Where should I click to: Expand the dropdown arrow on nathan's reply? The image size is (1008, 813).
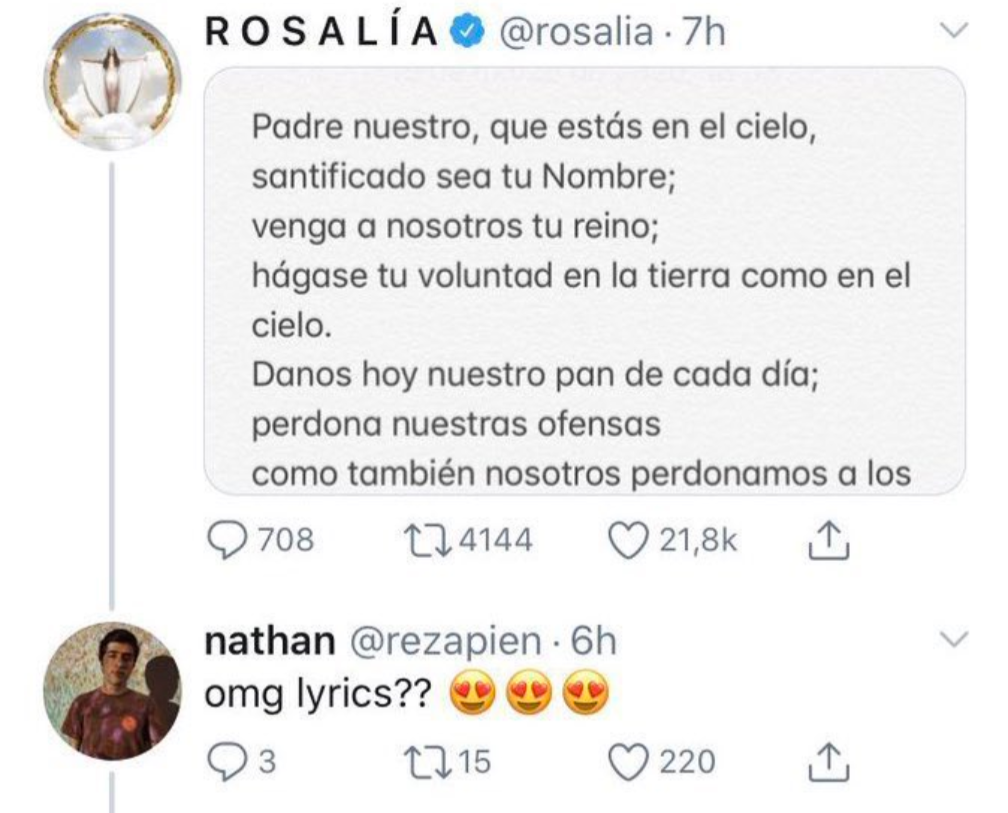click(955, 640)
